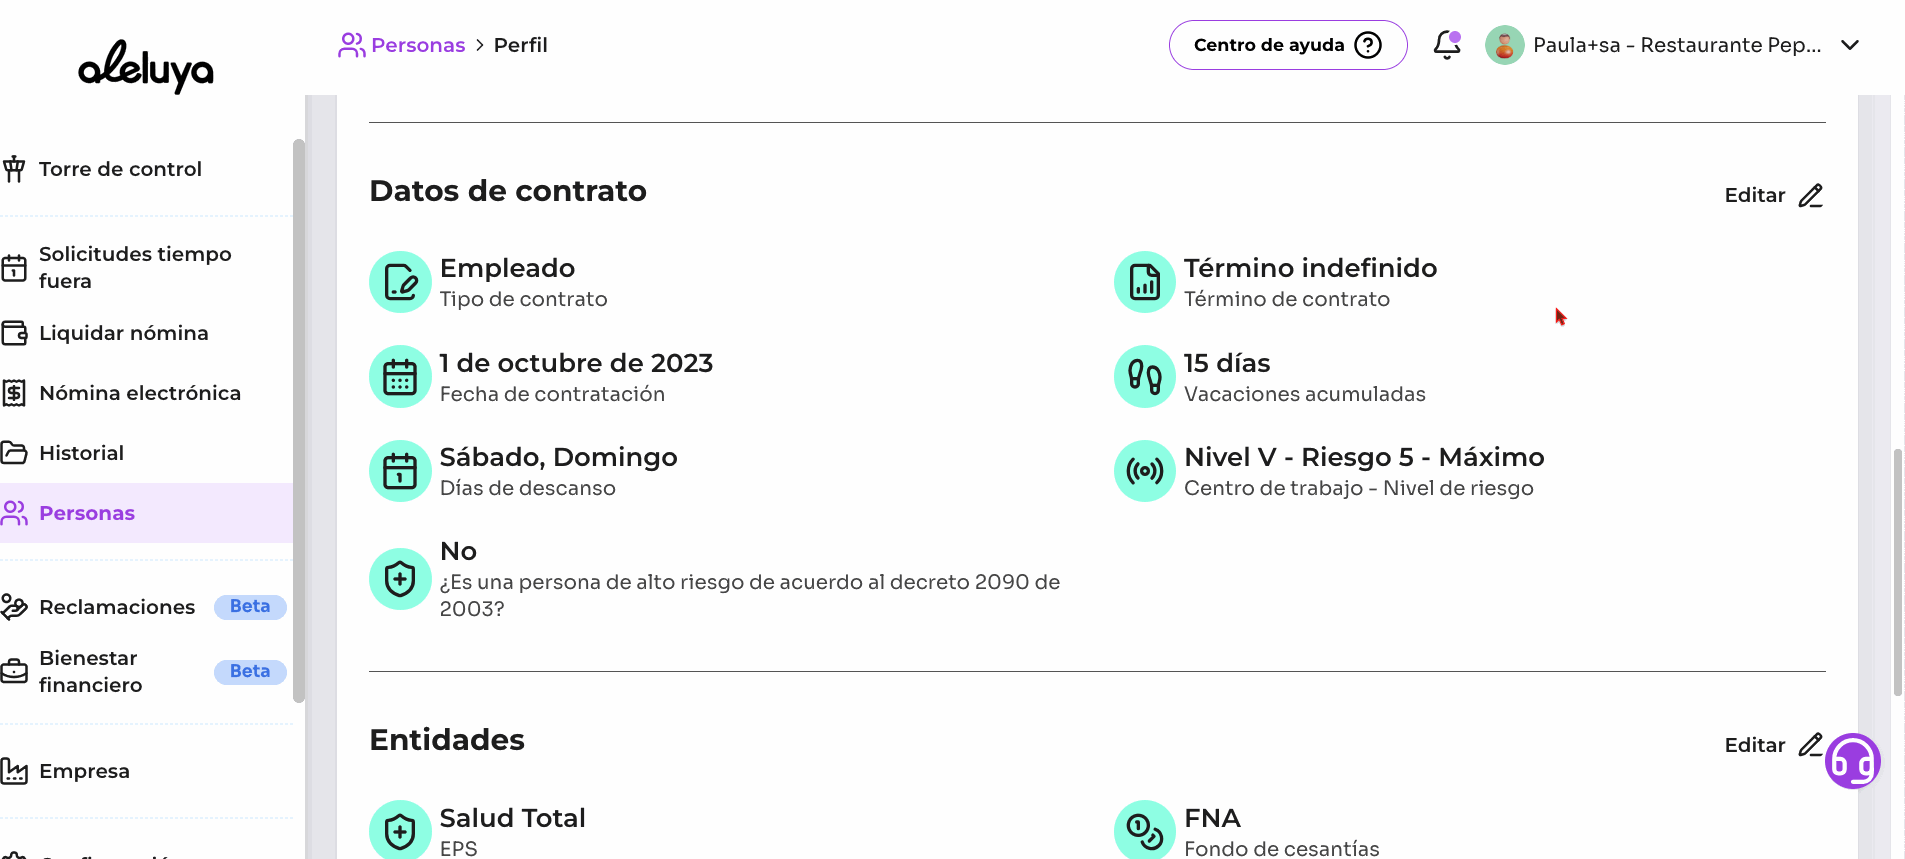Go to Nómina electrónica section
The image size is (1905, 859).
pos(139,393)
